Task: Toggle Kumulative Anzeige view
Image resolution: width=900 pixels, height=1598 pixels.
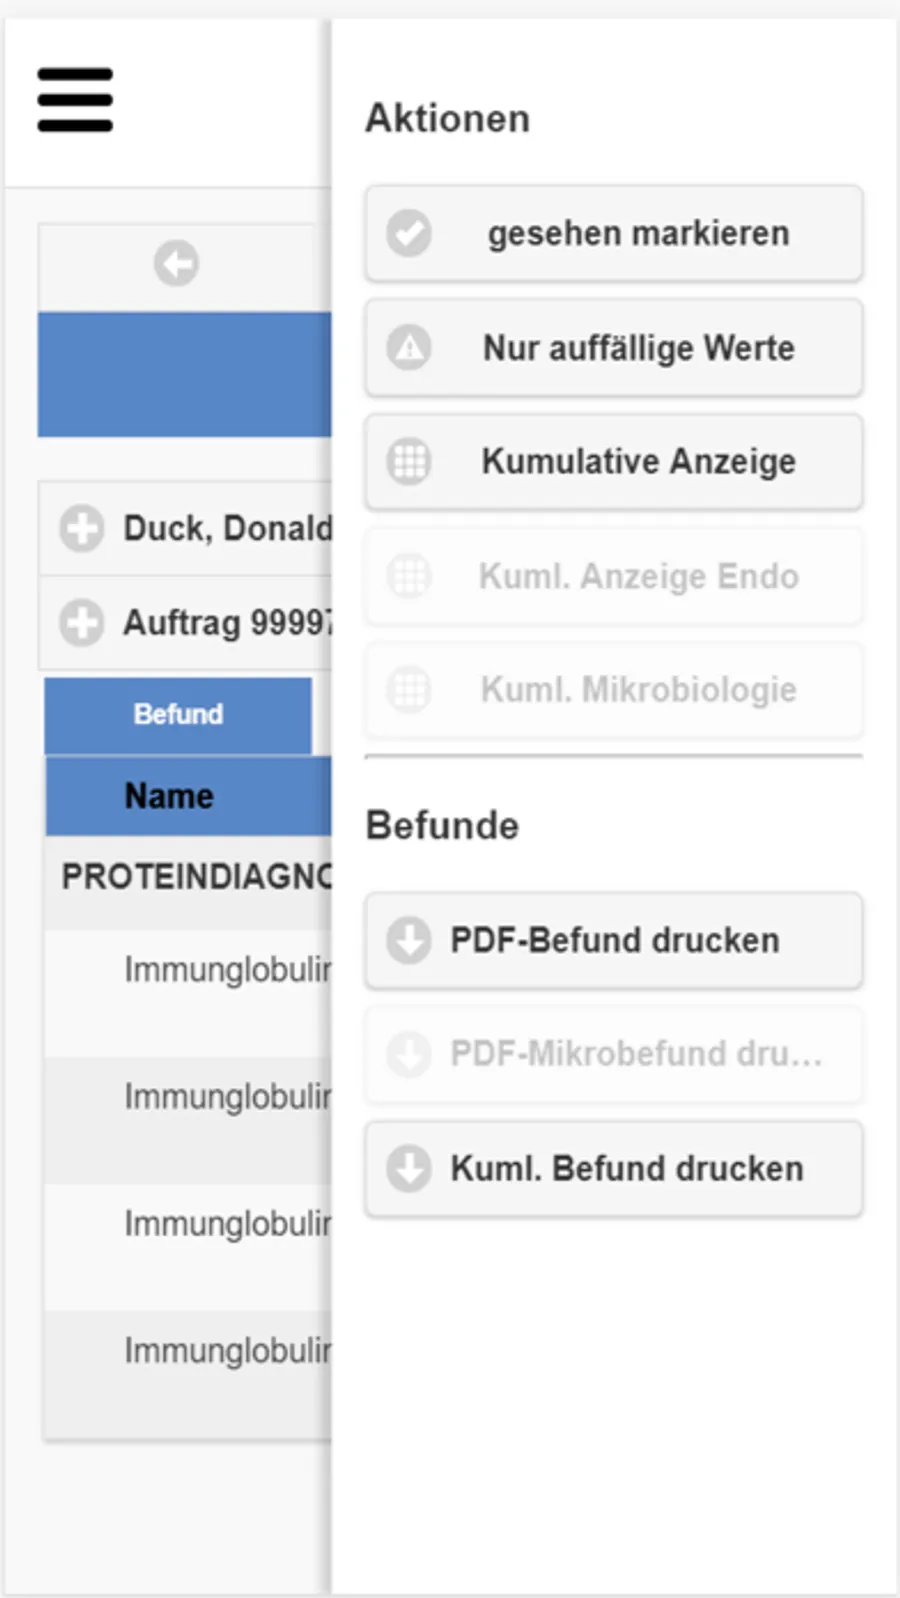Action: click(614, 462)
